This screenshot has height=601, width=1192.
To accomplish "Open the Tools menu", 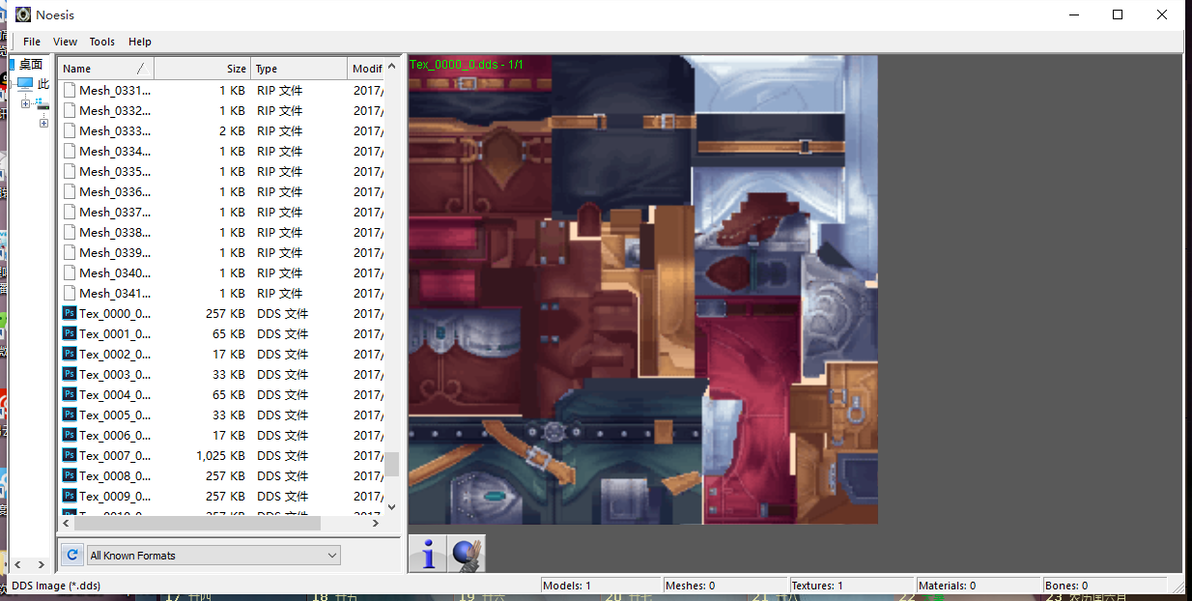I will coord(102,42).
